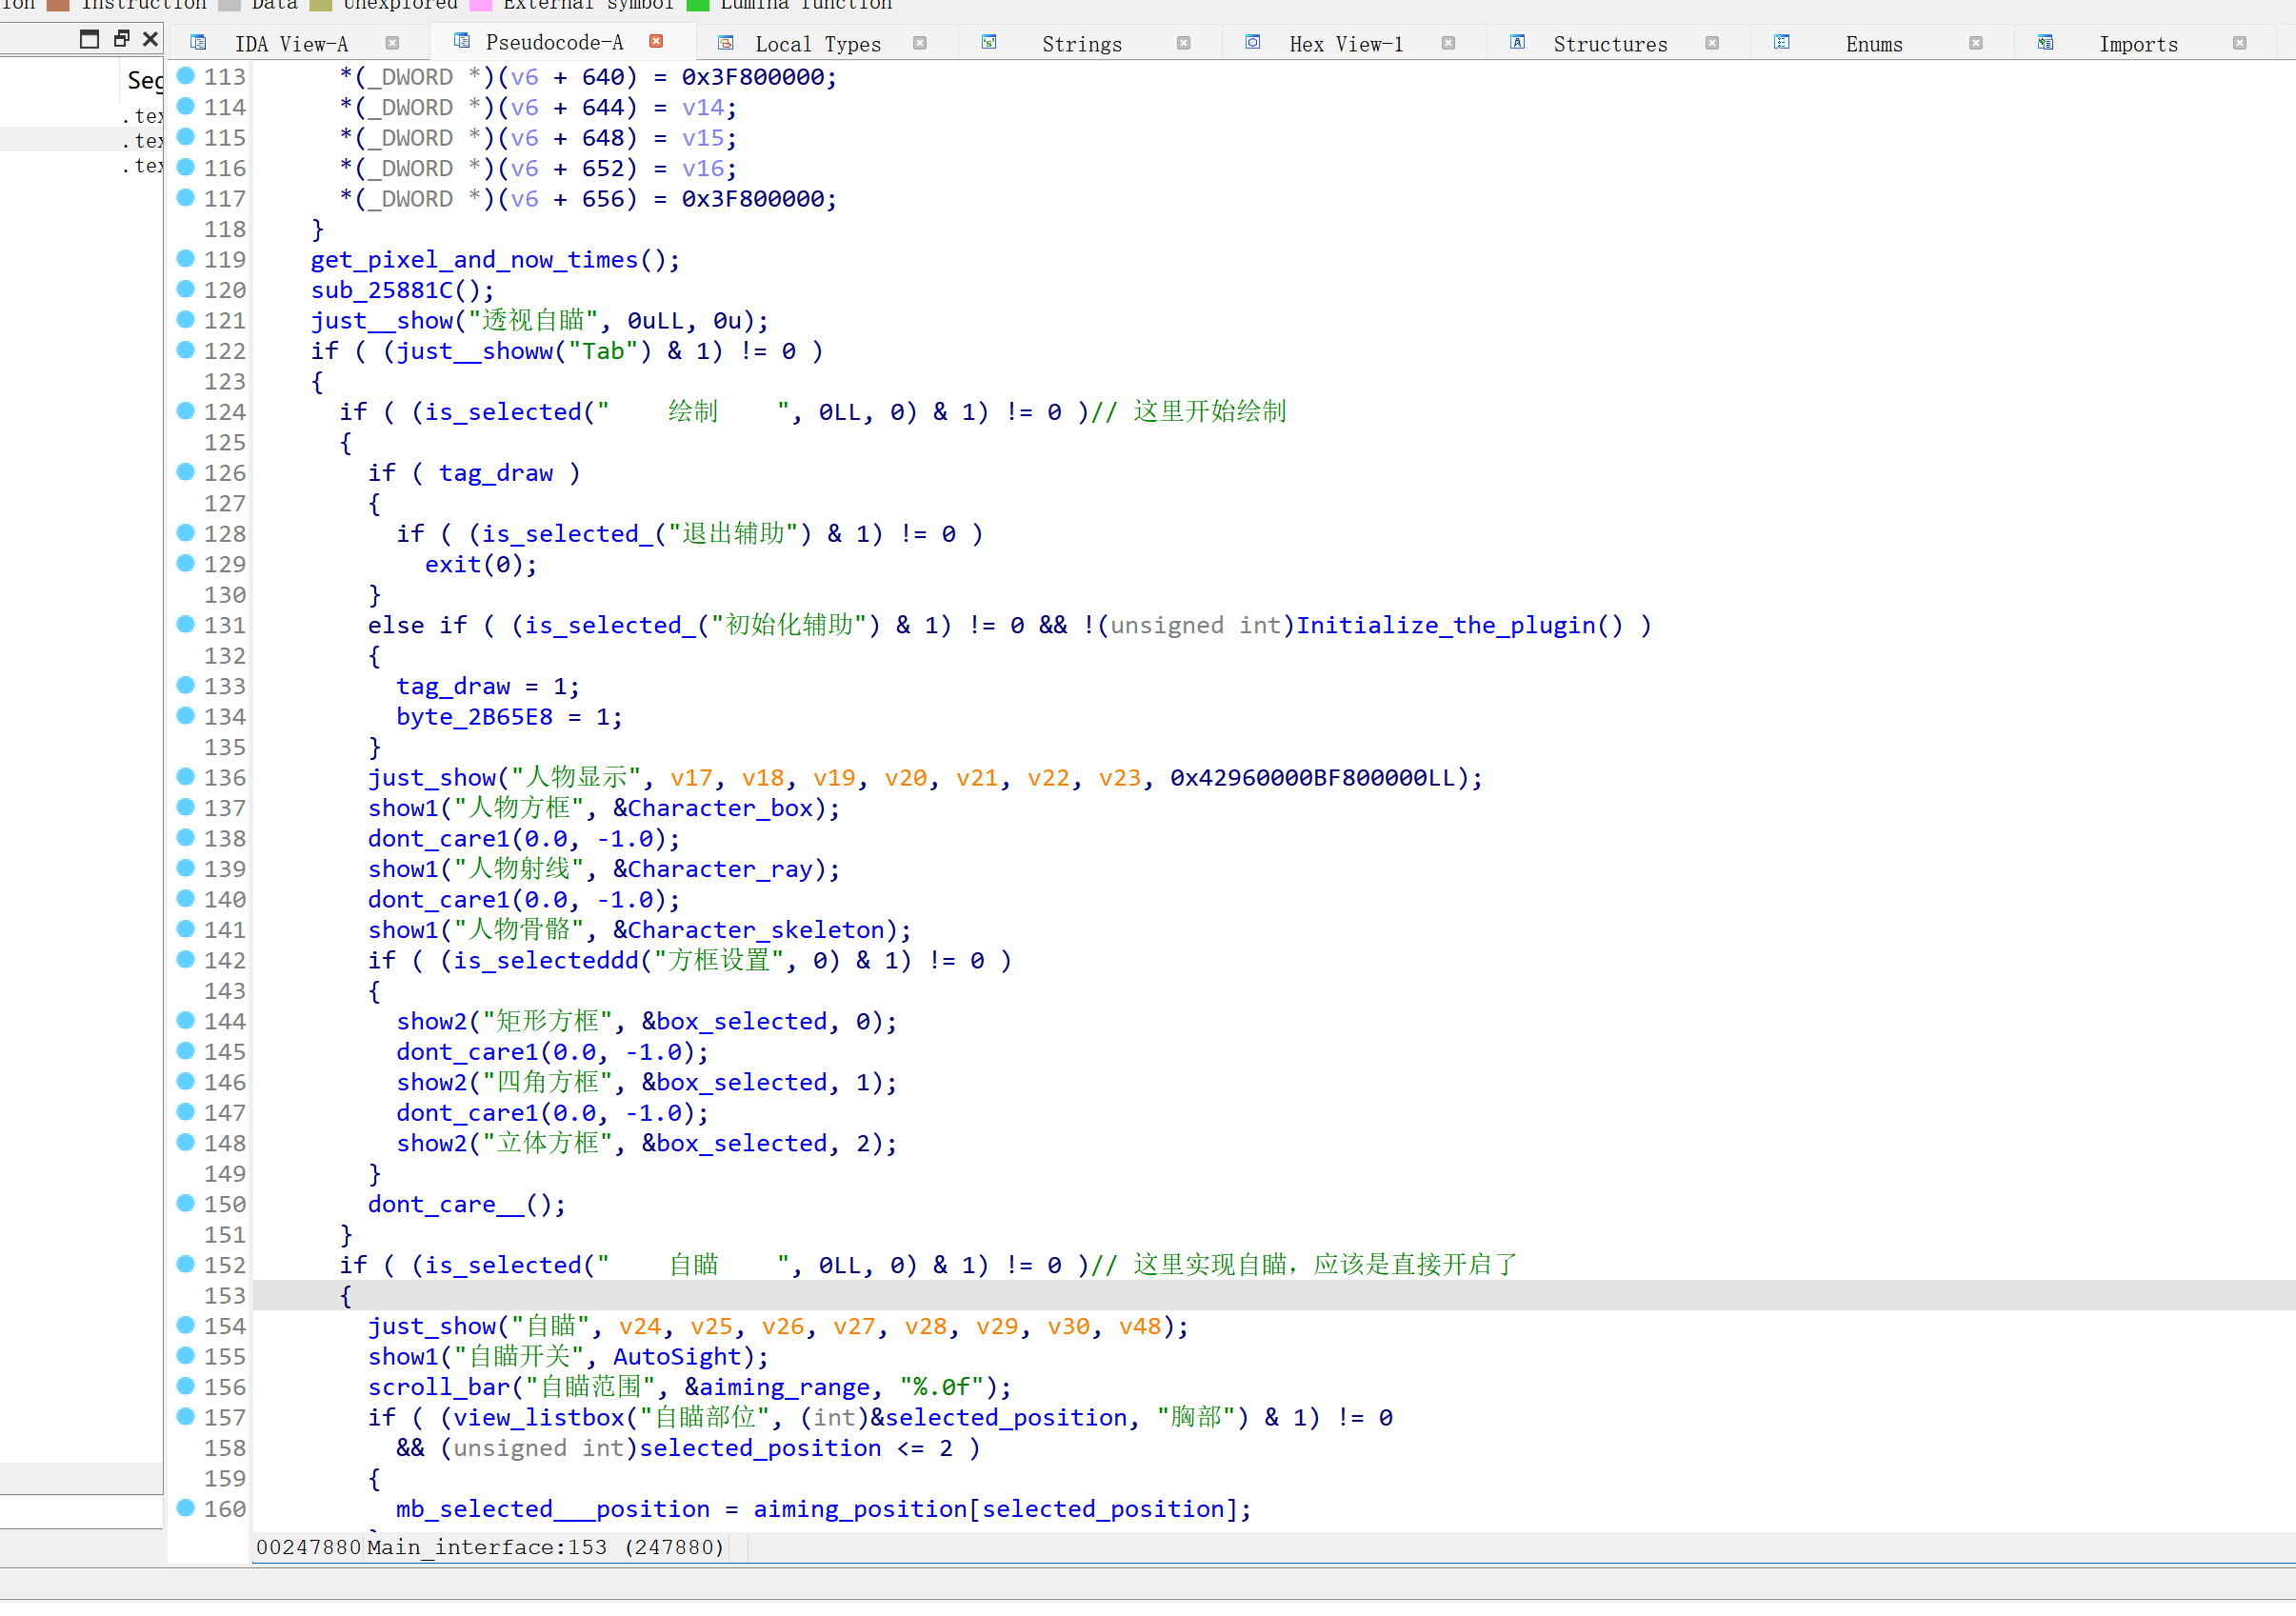Click the Hex View-1 tab icon
Image resolution: width=2296 pixels, height=1616 pixels.
[1252, 43]
